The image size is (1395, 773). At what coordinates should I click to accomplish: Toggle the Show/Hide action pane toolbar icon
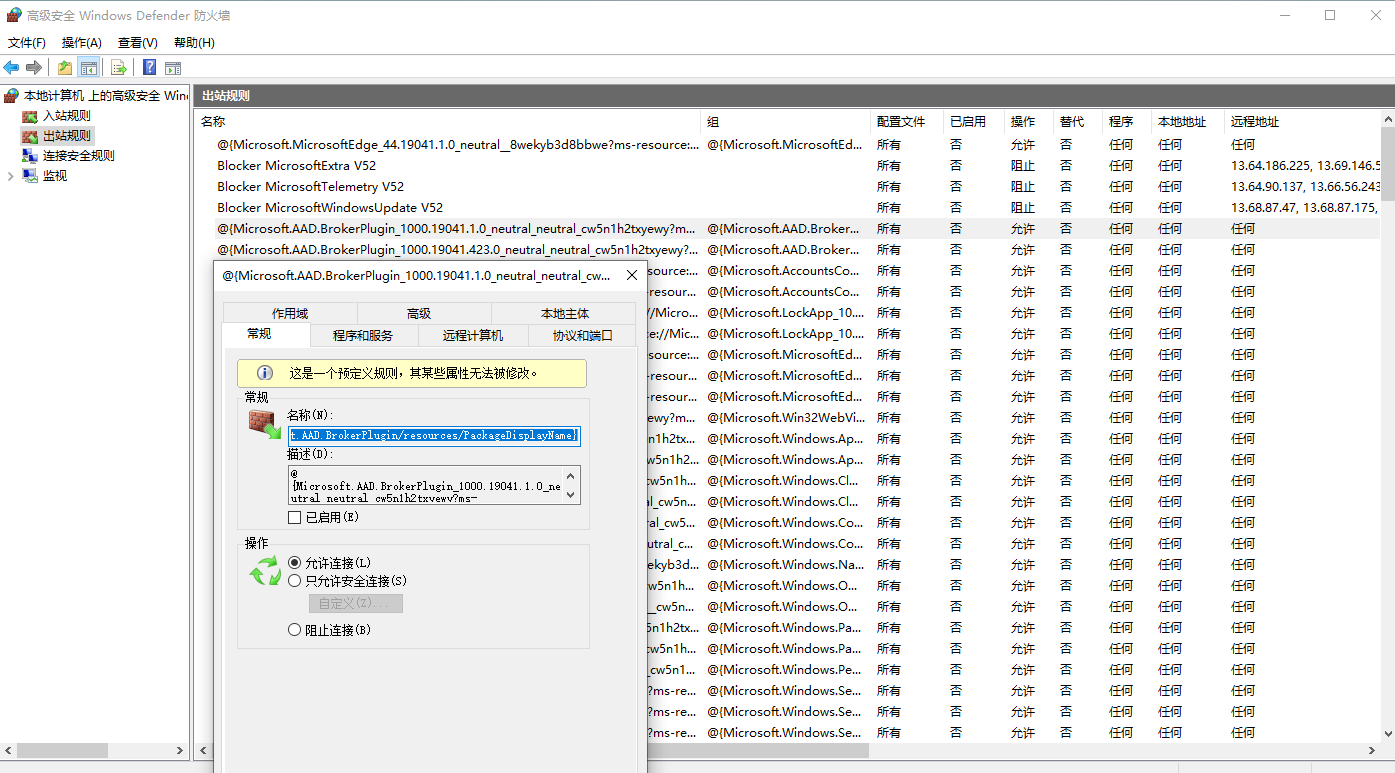(173, 68)
